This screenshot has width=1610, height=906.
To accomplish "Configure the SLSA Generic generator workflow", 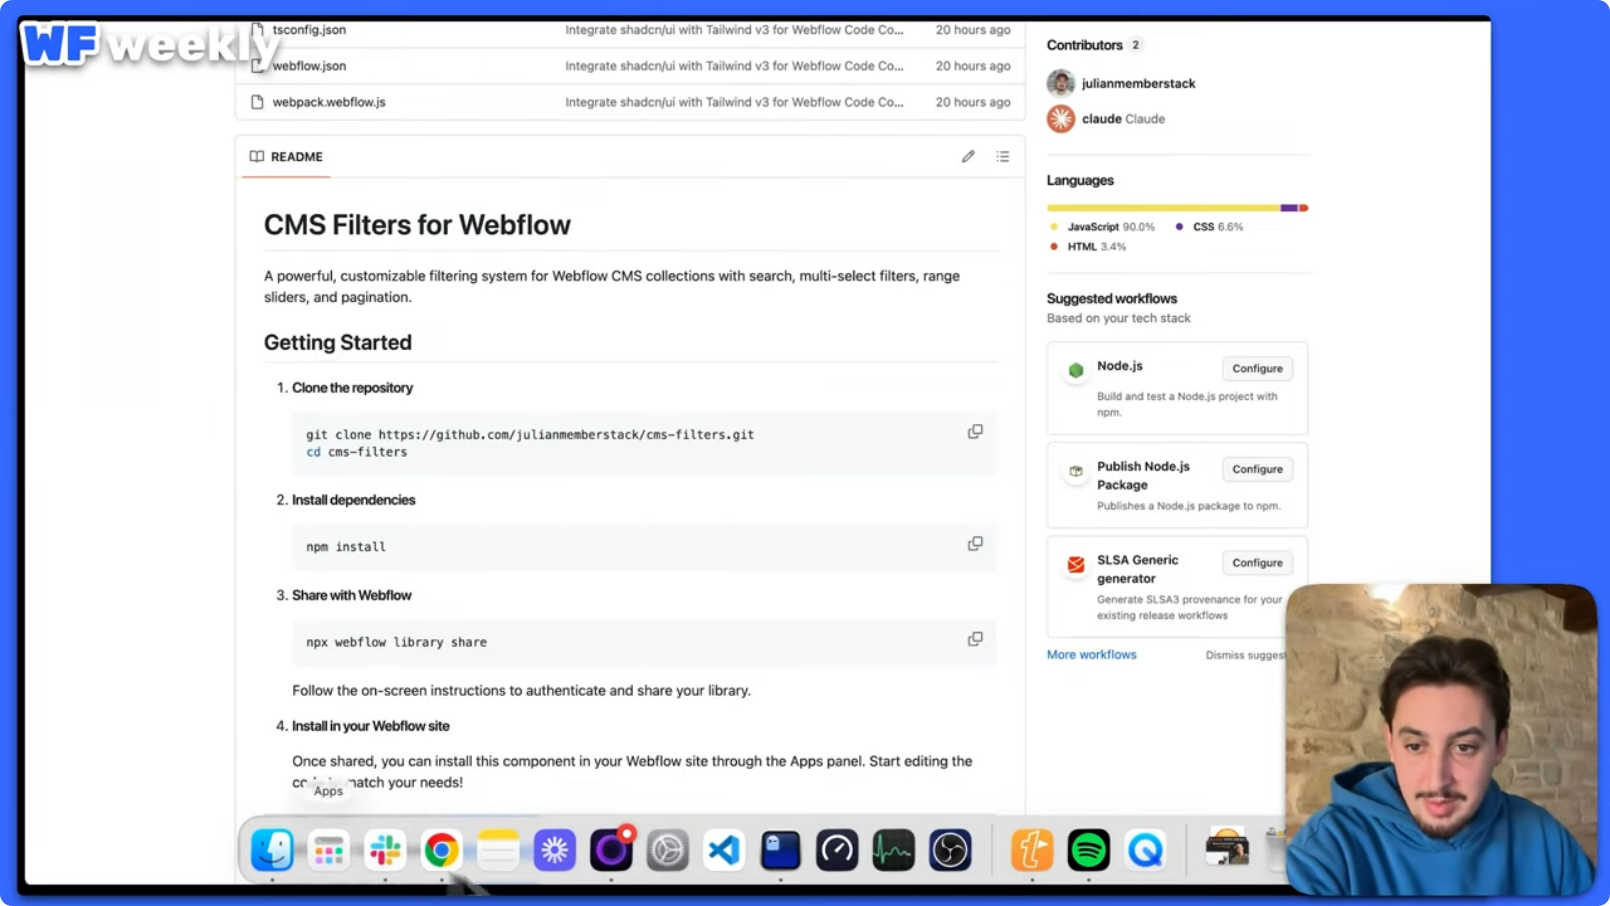I will pyautogui.click(x=1257, y=563).
